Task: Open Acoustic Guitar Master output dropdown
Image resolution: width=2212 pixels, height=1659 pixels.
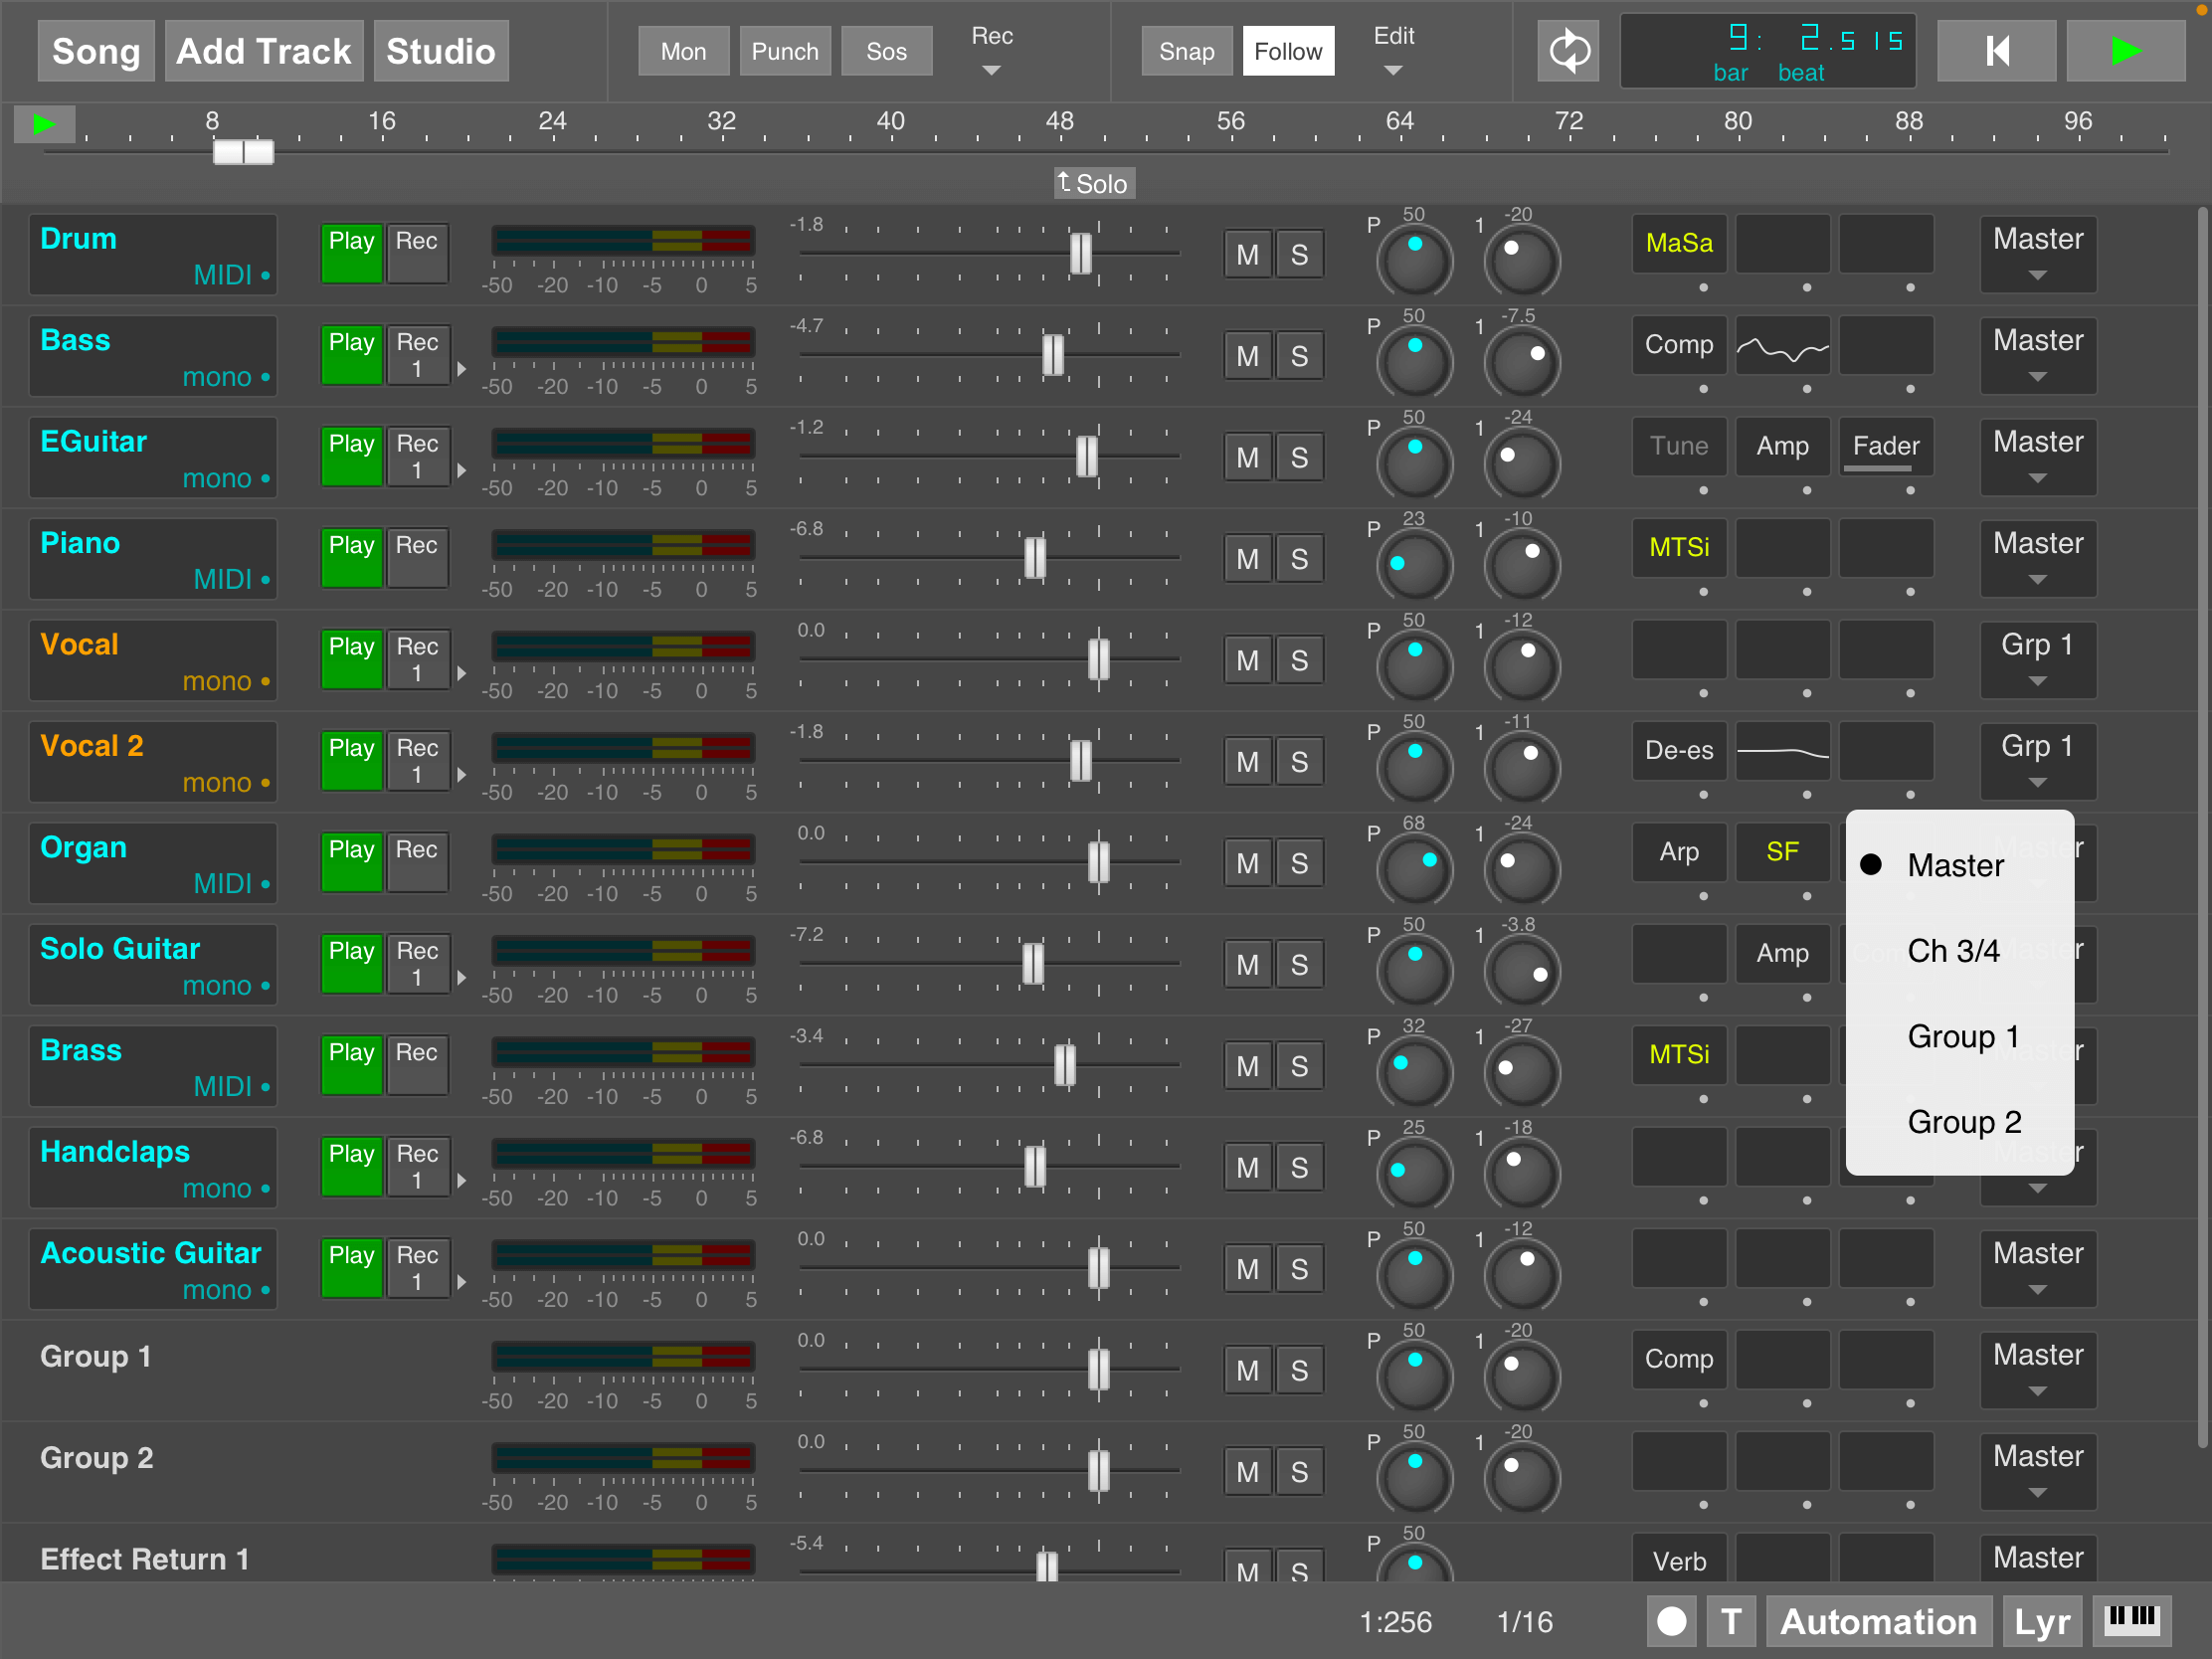Action: click(2037, 1268)
